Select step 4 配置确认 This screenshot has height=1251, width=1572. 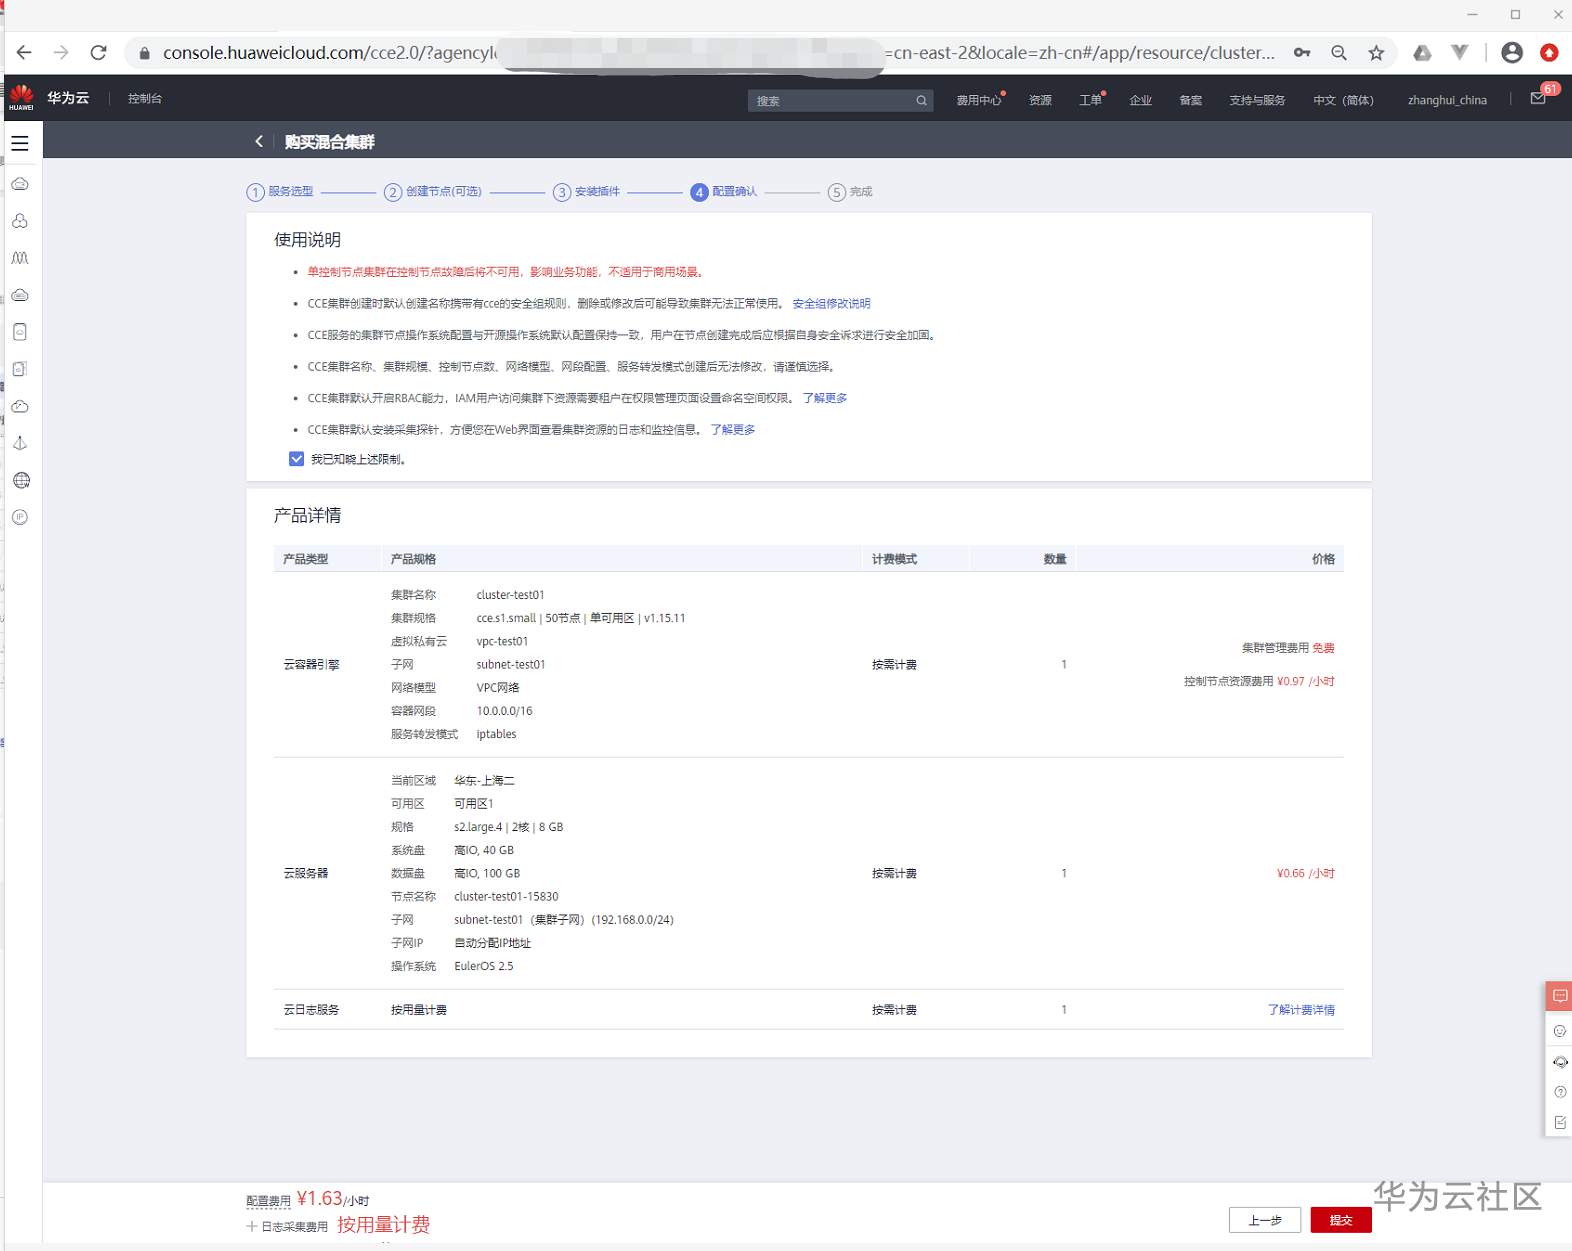coord(724,192)
